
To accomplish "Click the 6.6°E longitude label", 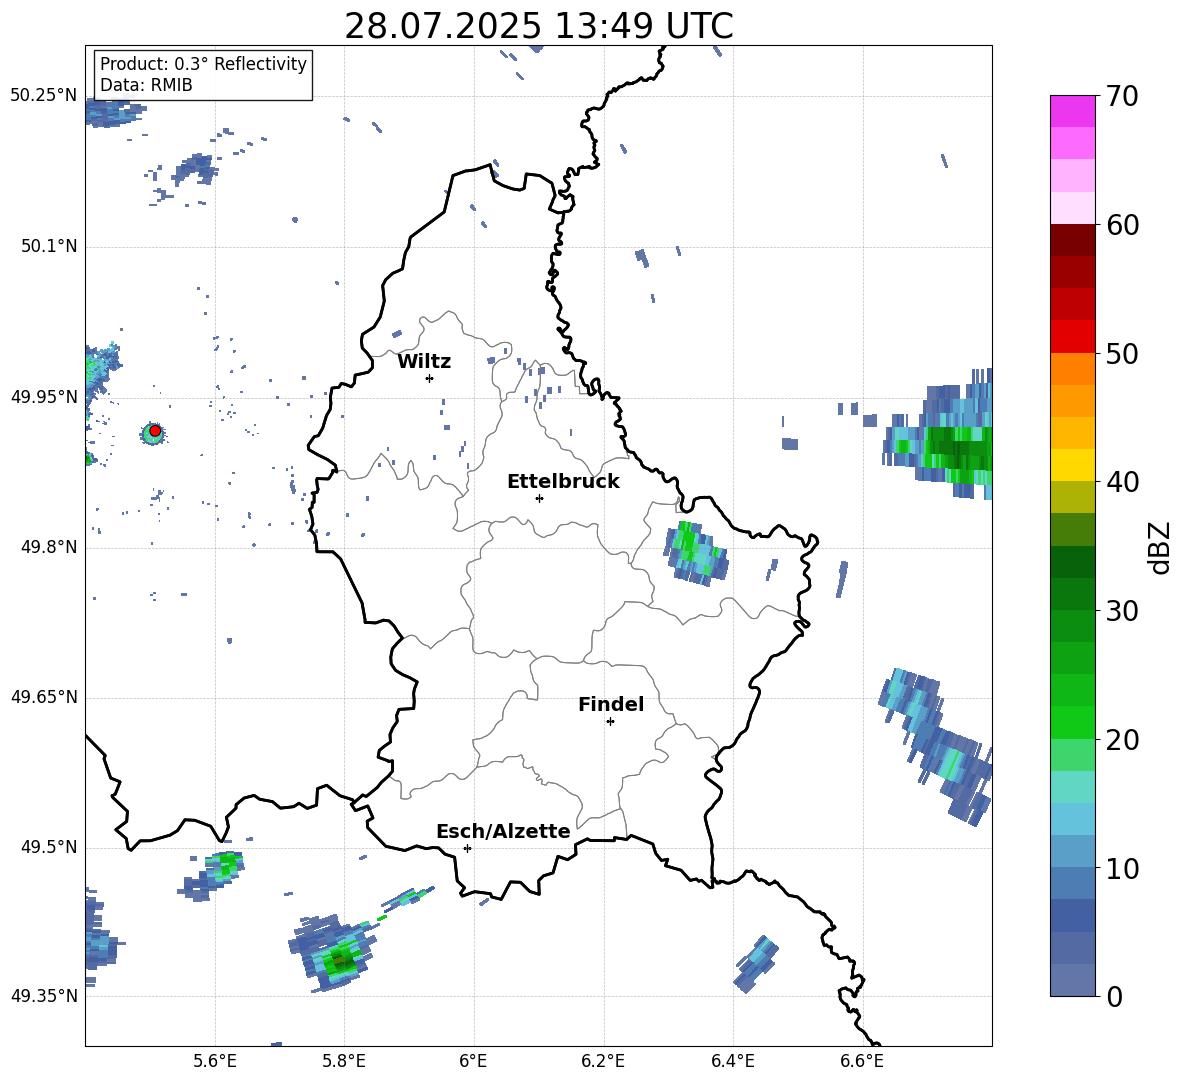I will pos(862,1061).
